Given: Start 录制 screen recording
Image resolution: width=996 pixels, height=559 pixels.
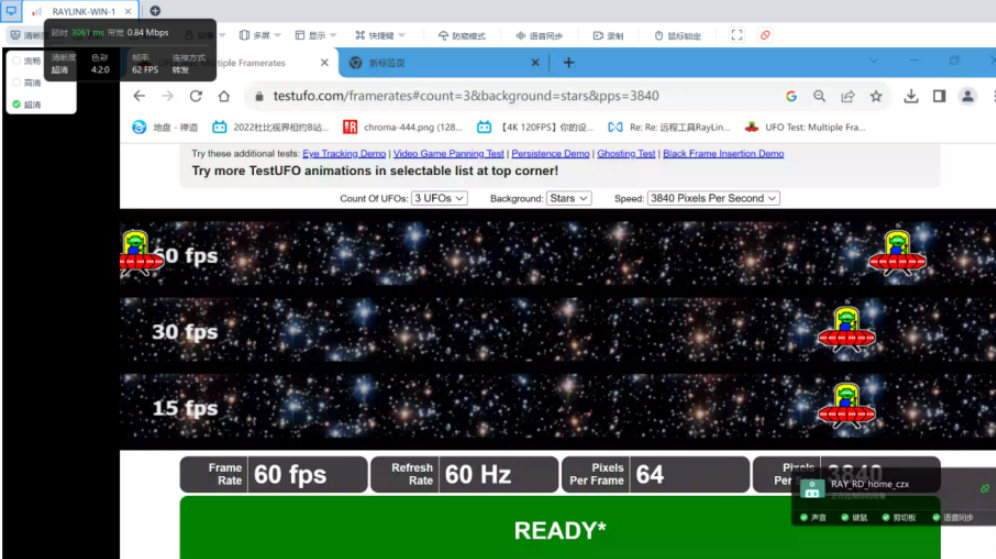Looking at the screenshot, I should click(608, 36).
